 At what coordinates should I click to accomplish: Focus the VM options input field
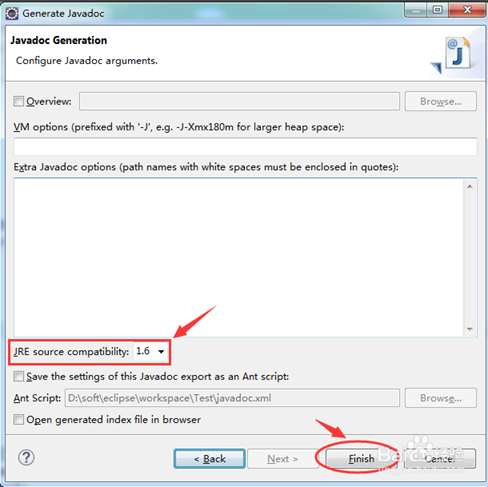click(245, 147)
